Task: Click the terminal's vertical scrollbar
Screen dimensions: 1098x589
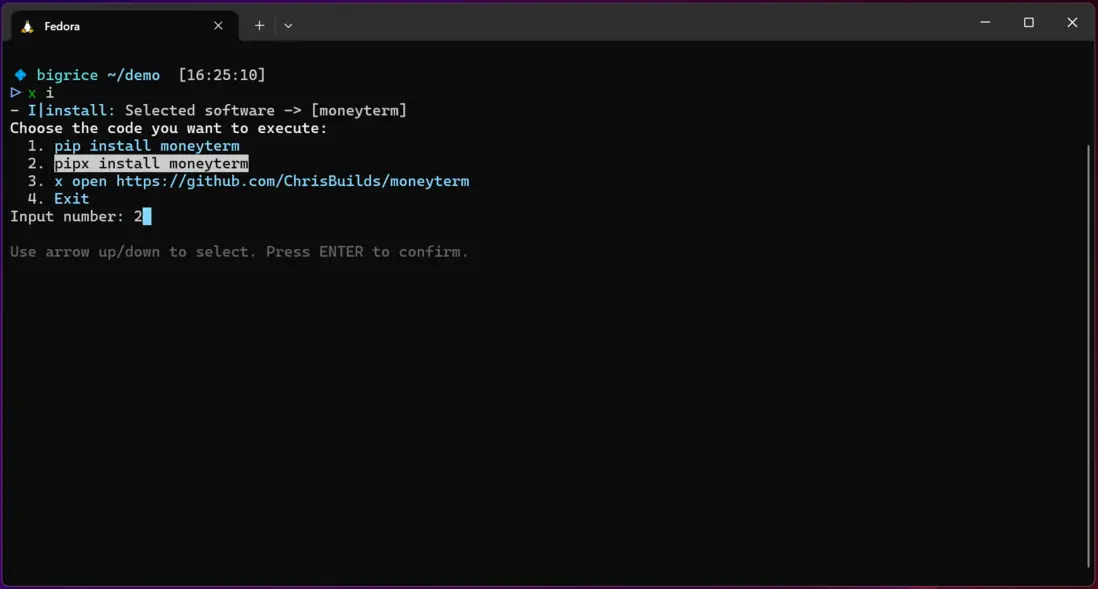Action: (x=1088, y=355)
